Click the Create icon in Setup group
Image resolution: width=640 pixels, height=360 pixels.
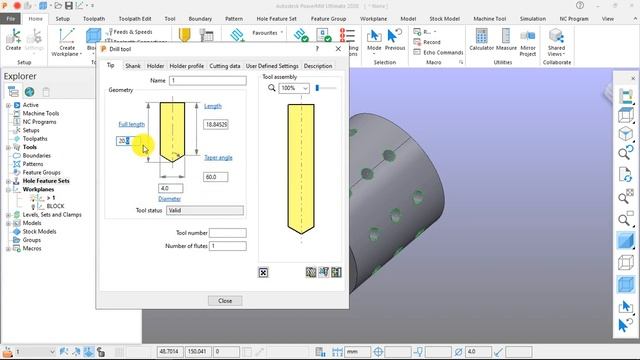pos(13,40)
